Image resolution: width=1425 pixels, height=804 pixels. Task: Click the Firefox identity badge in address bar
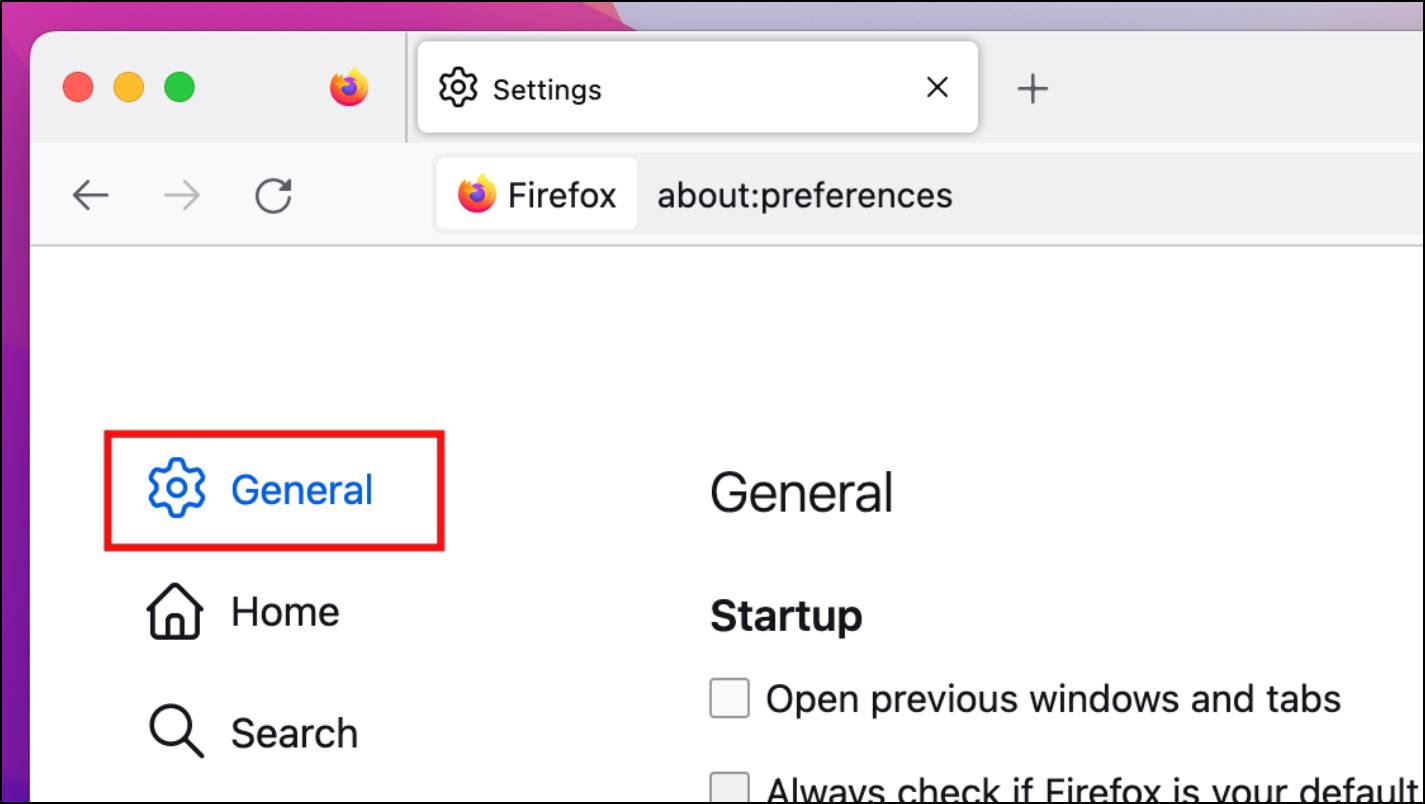537,194
